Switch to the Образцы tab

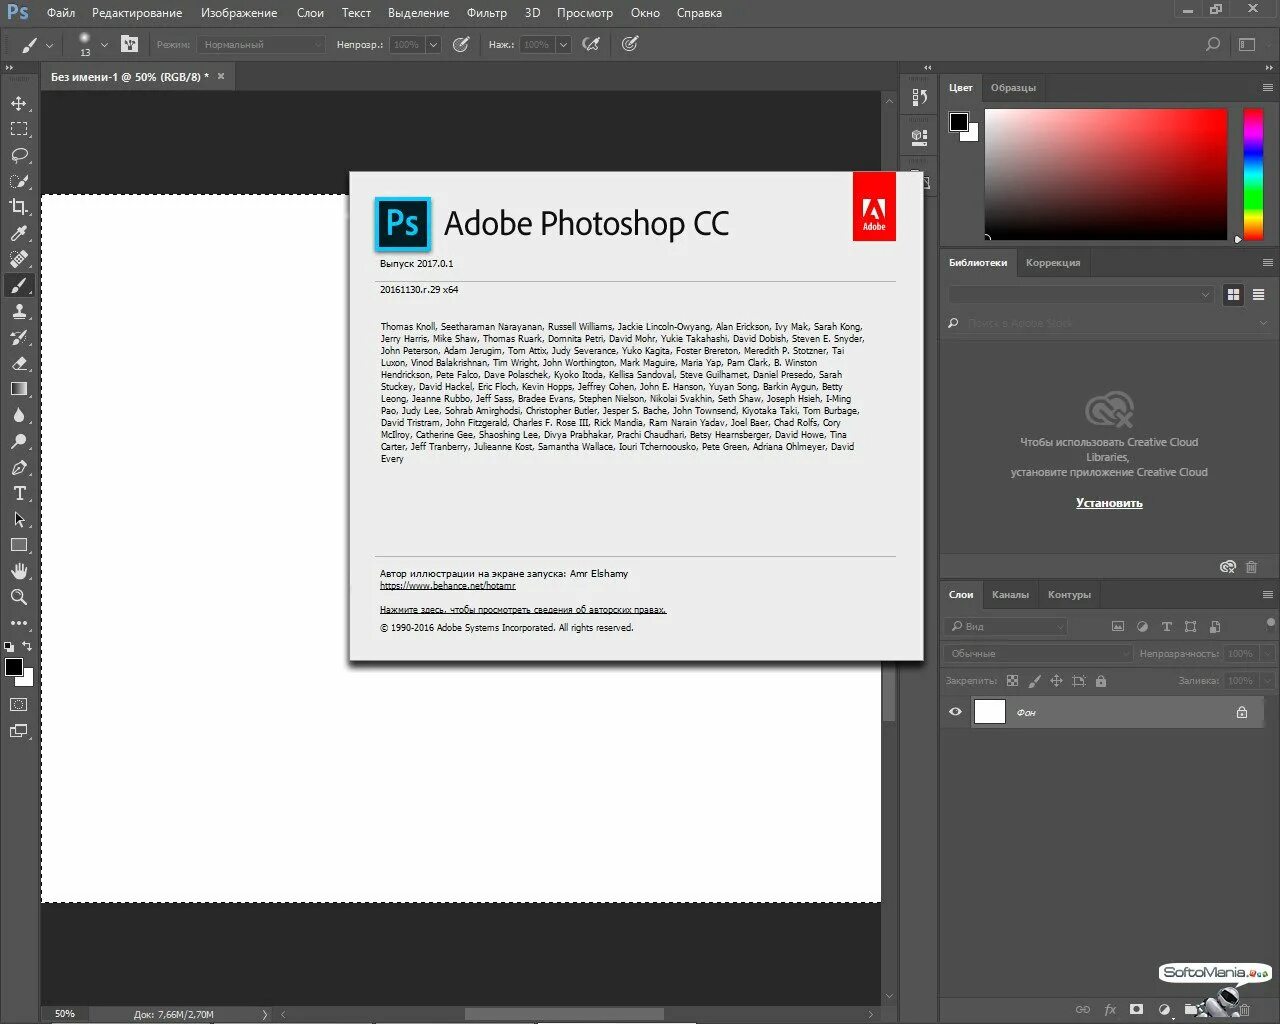click(1013, 88)
